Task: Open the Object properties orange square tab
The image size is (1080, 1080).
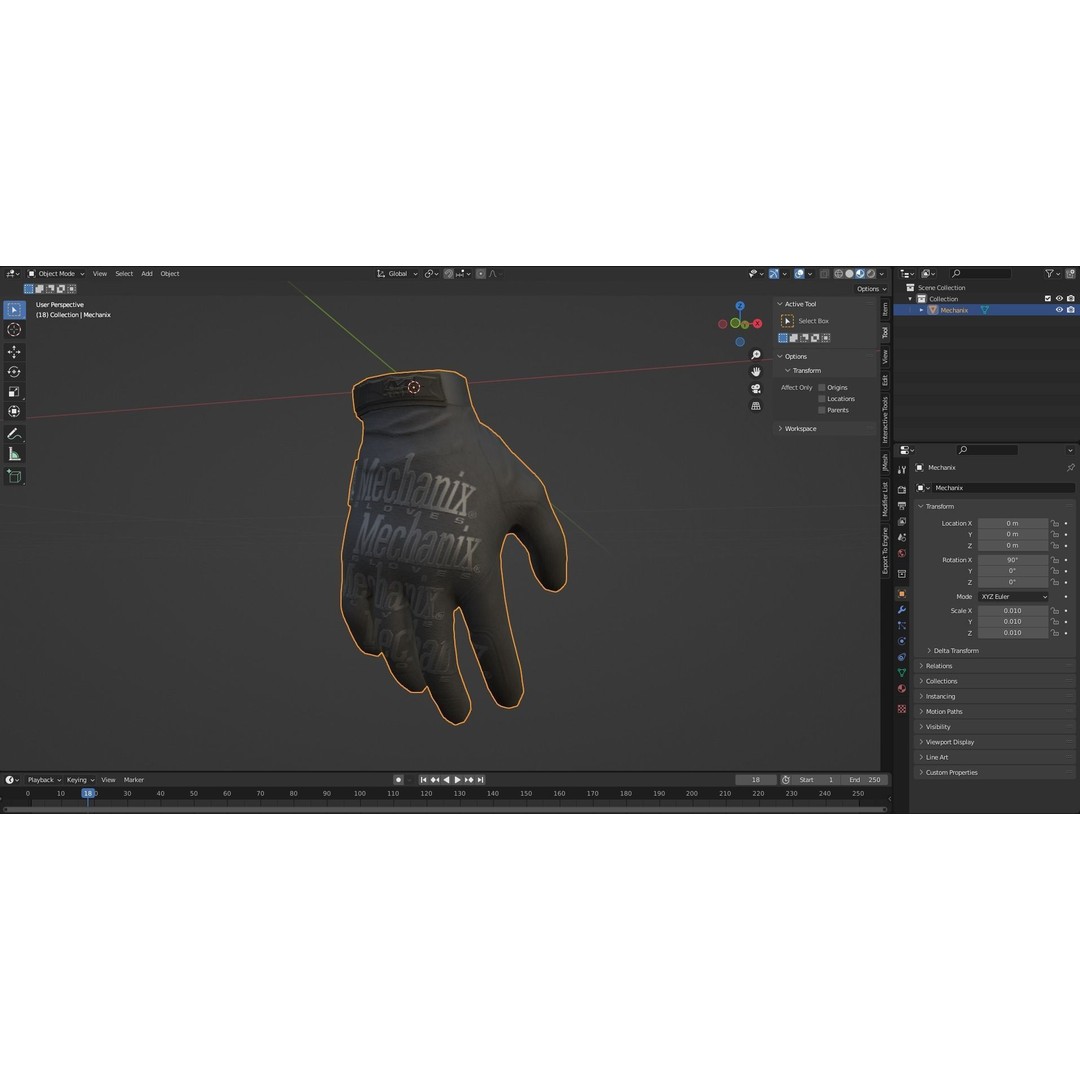Action: click(902, 594)
